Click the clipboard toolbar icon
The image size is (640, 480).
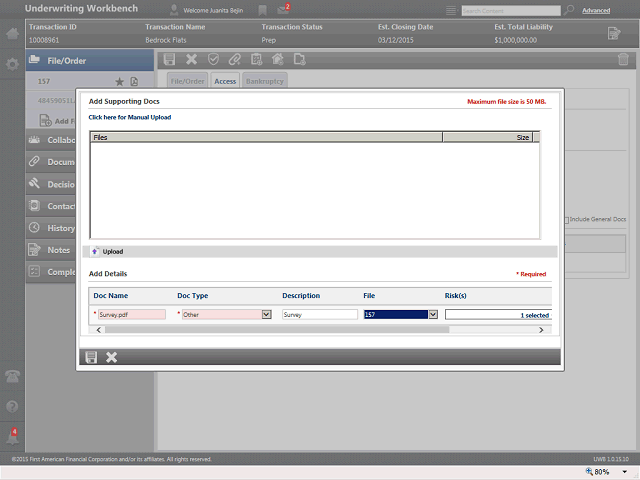point(256,60)
